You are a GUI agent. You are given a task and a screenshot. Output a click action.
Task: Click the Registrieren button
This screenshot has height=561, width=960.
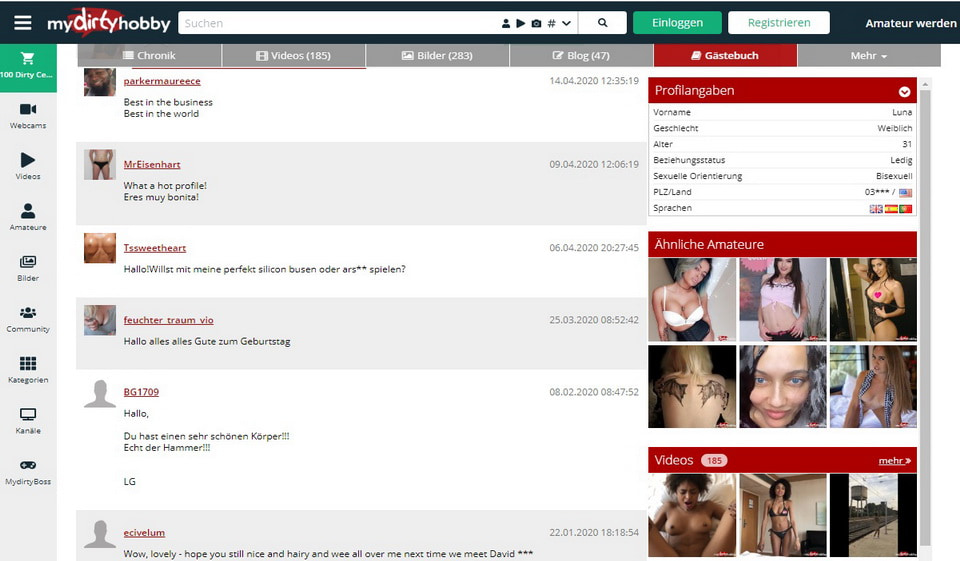coord(778,23)
